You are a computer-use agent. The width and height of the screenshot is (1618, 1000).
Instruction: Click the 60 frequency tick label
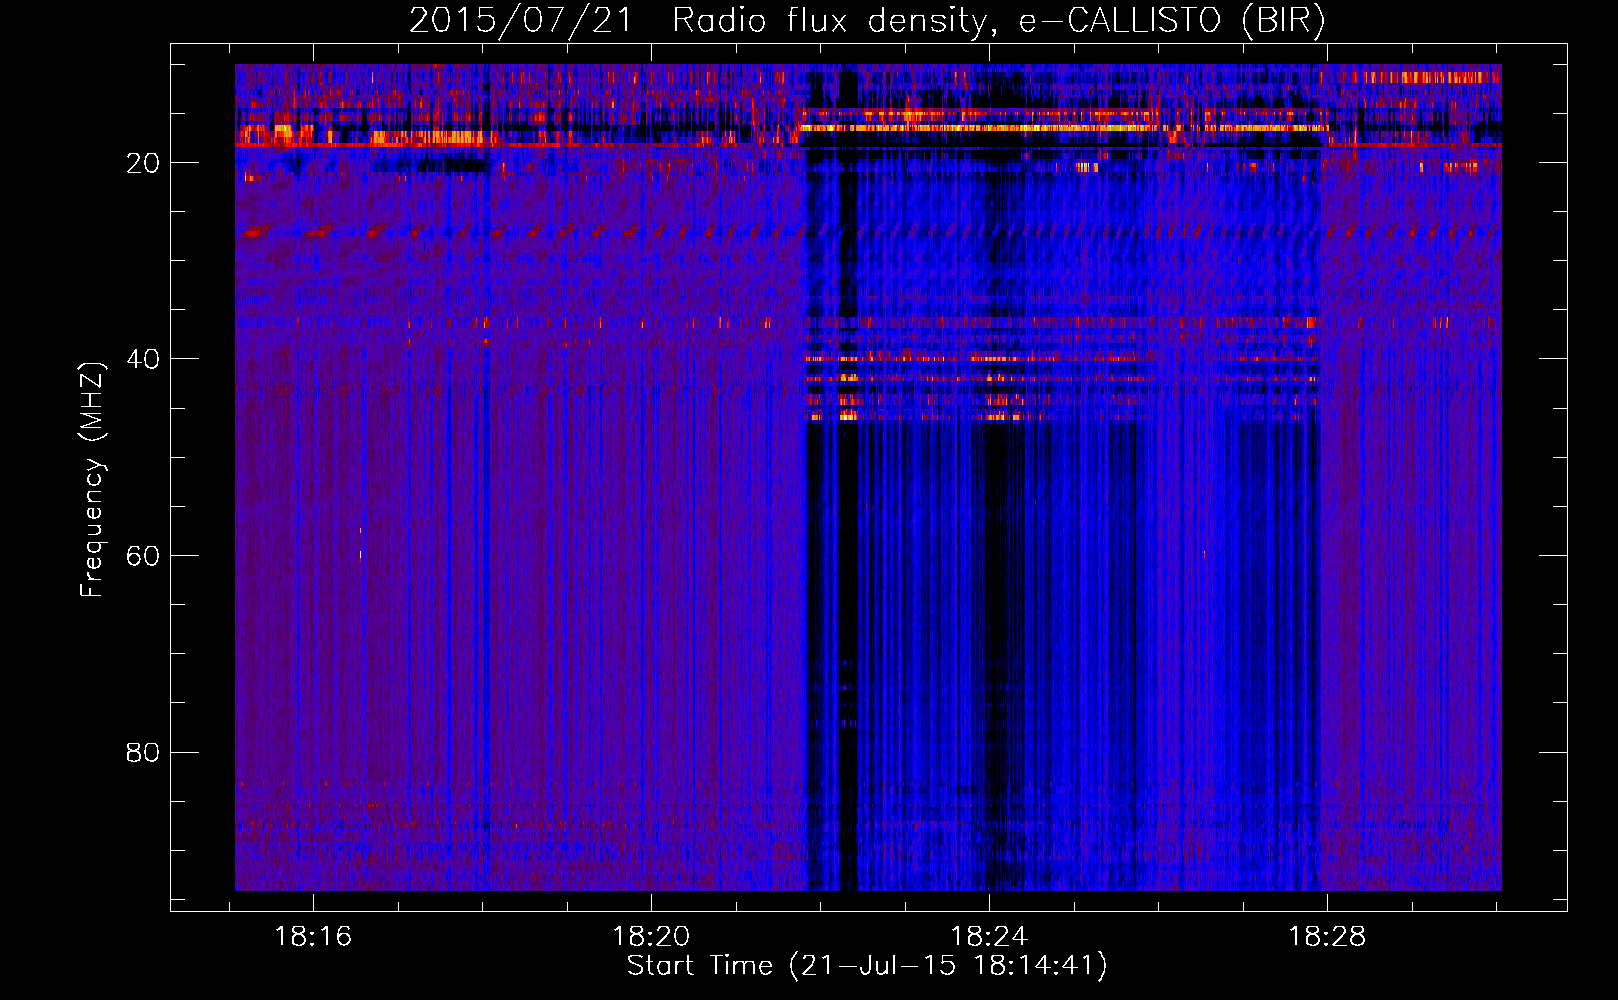tap(143, 556)
